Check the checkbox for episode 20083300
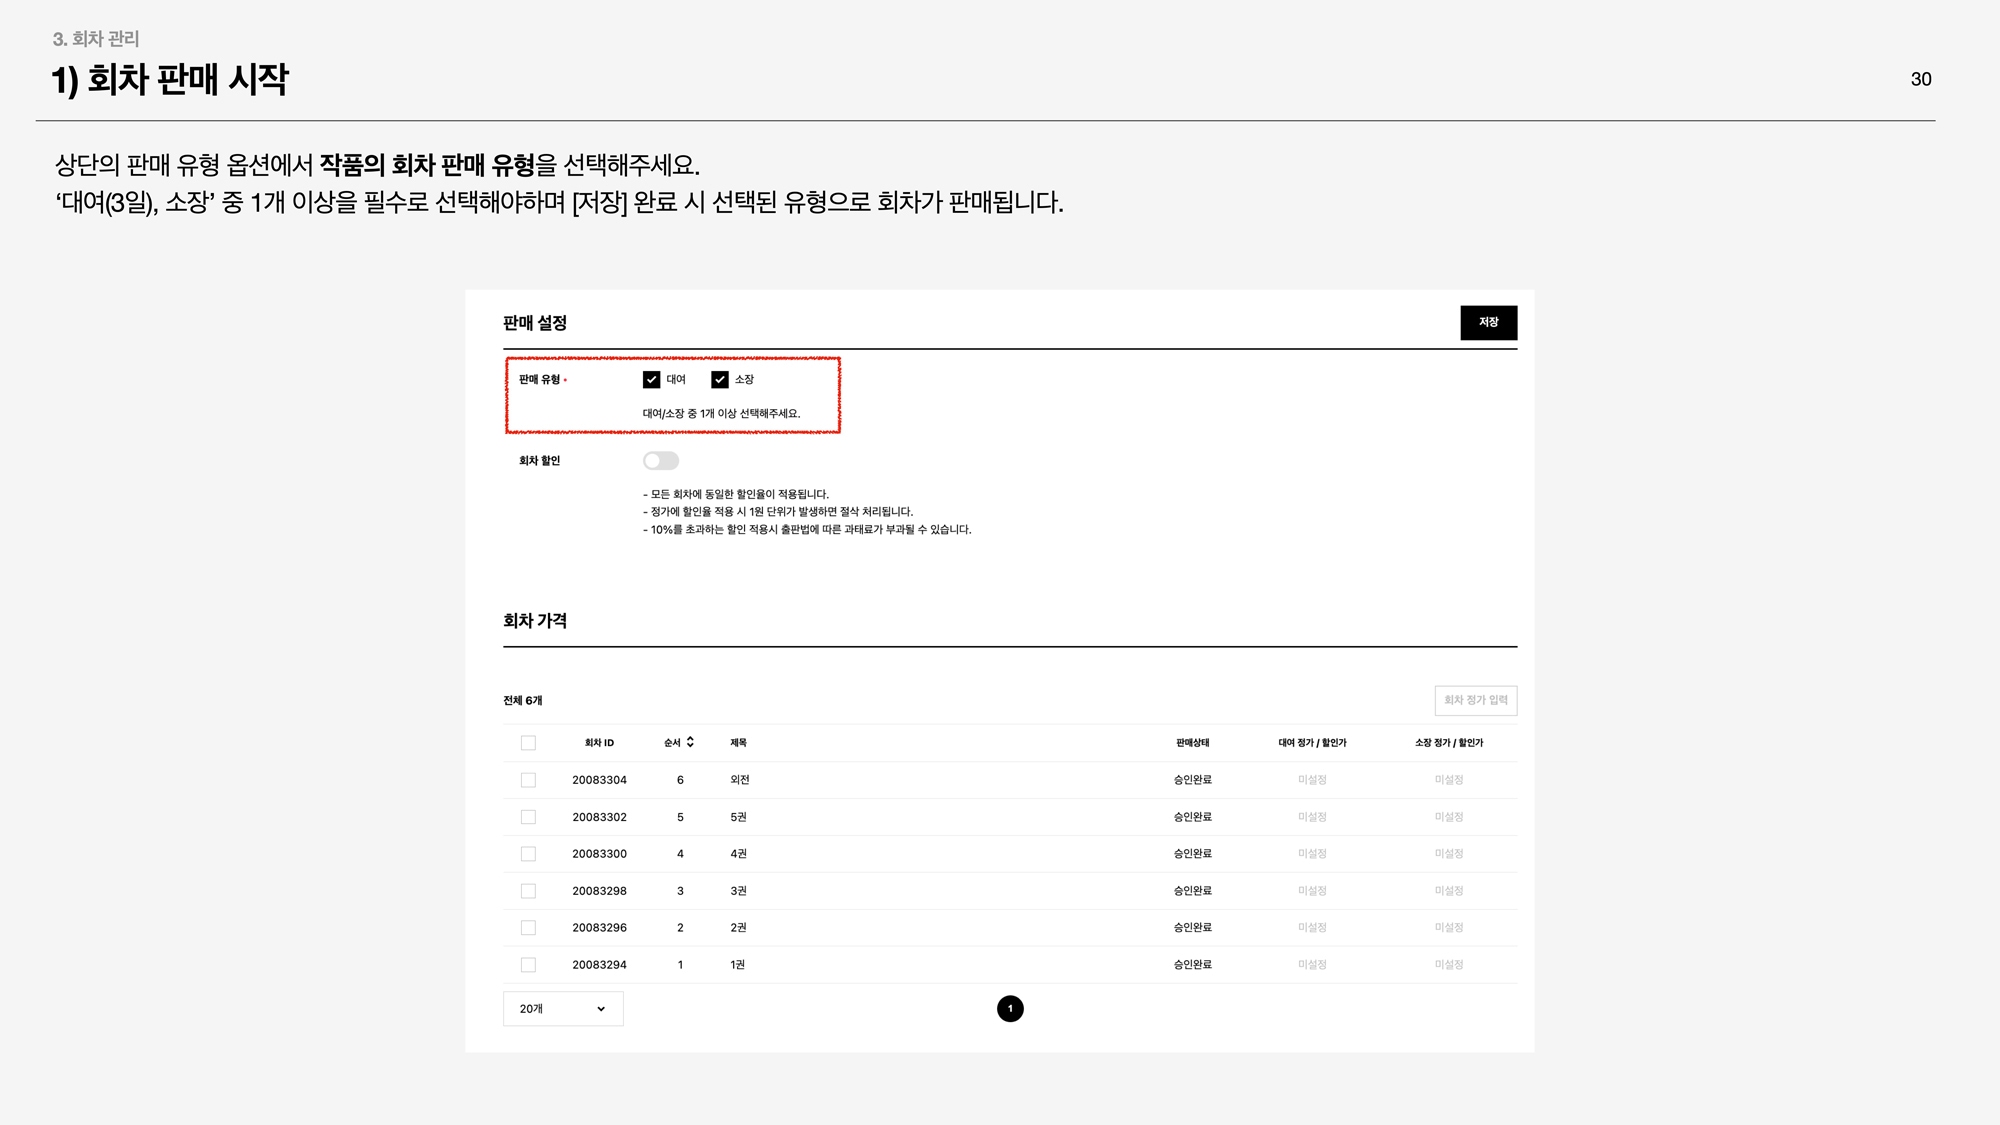The width and height of the screenshot is (2000, 1125). point(528,854)
